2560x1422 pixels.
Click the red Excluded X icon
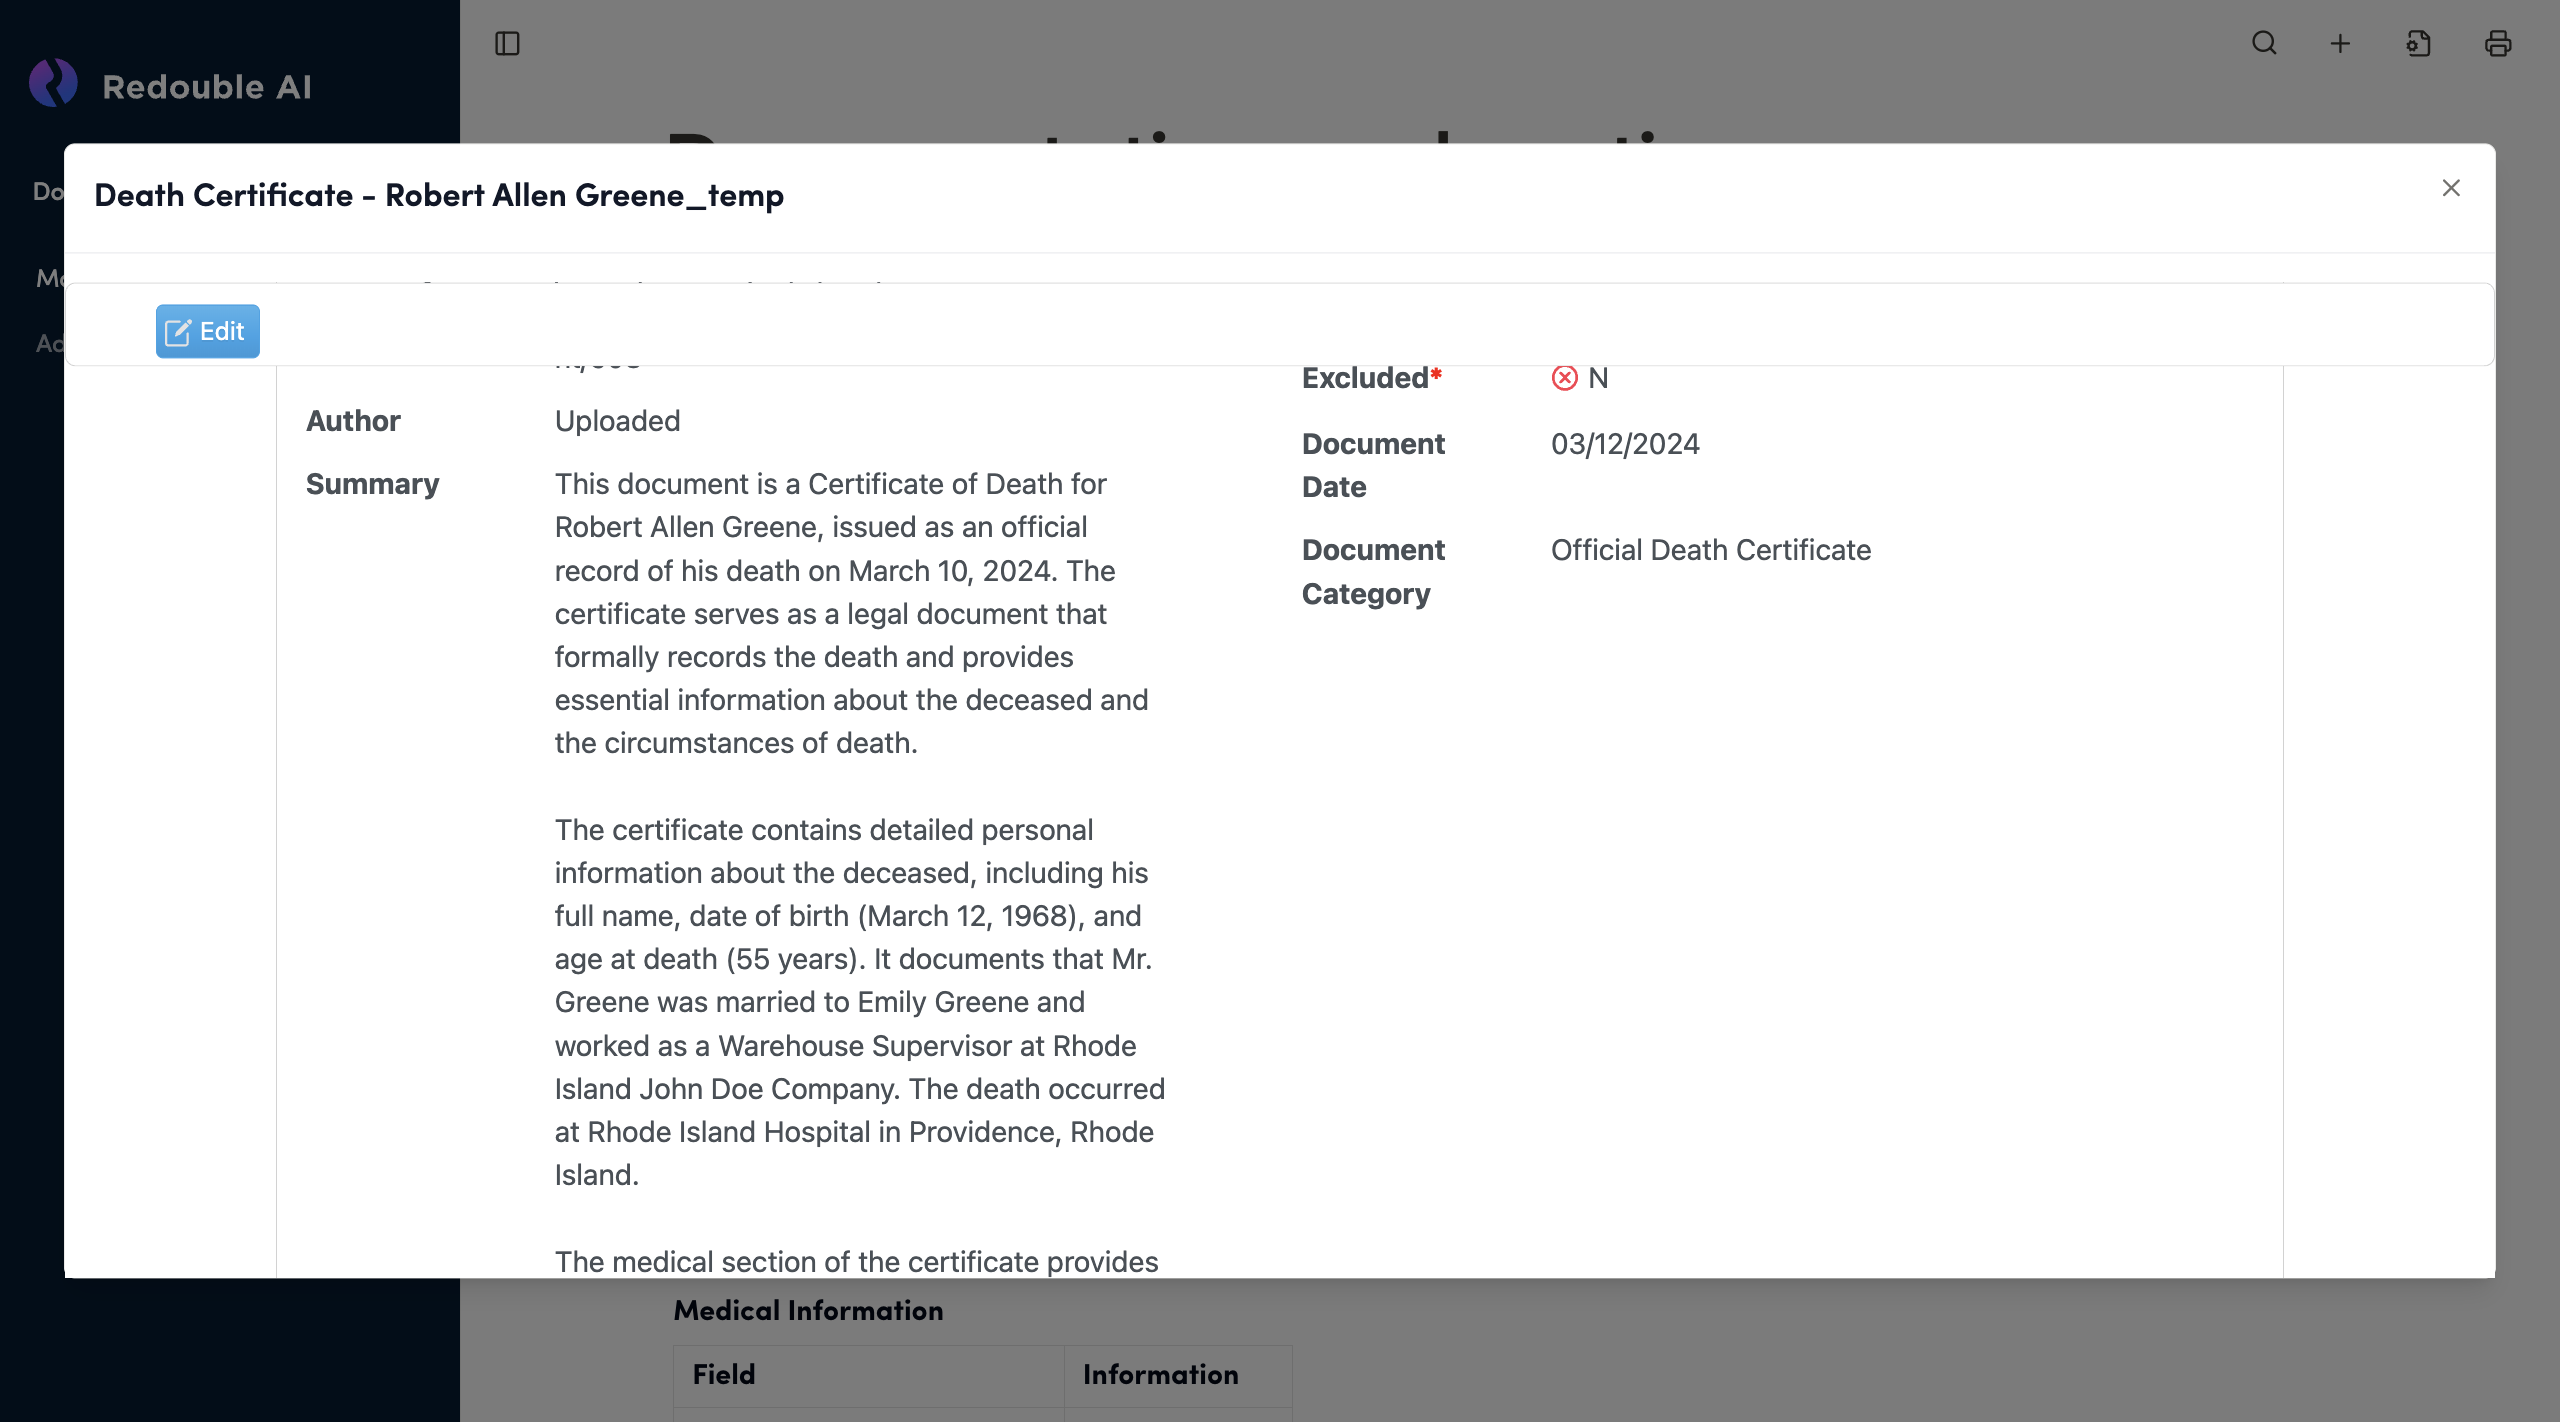point(1564,378)
